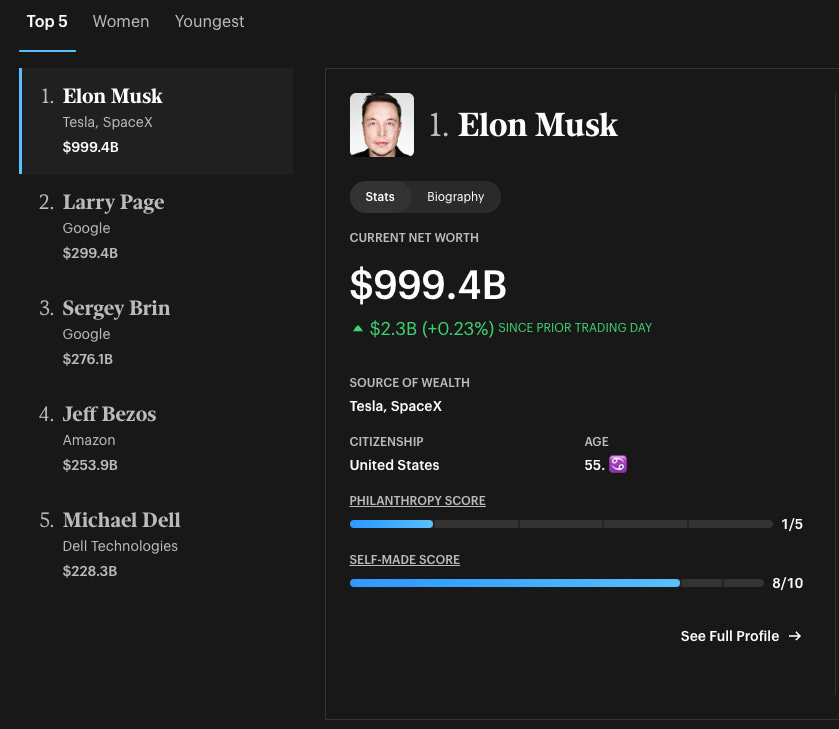Click the arrow icon beside See Full Profile
Screen dimensions: 839x729
tap(795, 636)
